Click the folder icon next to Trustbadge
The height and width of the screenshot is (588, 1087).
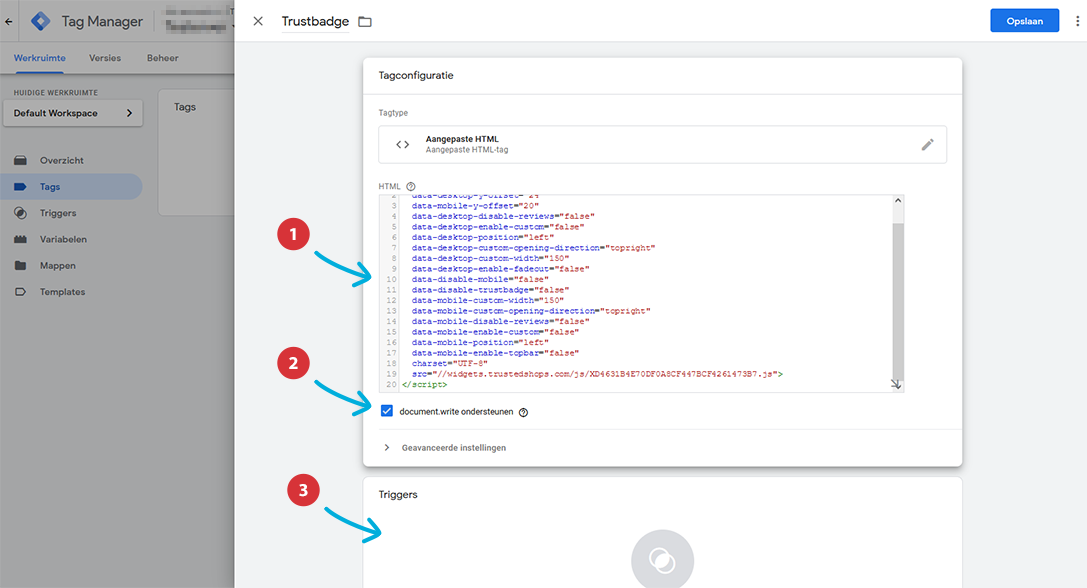point(365,21)
